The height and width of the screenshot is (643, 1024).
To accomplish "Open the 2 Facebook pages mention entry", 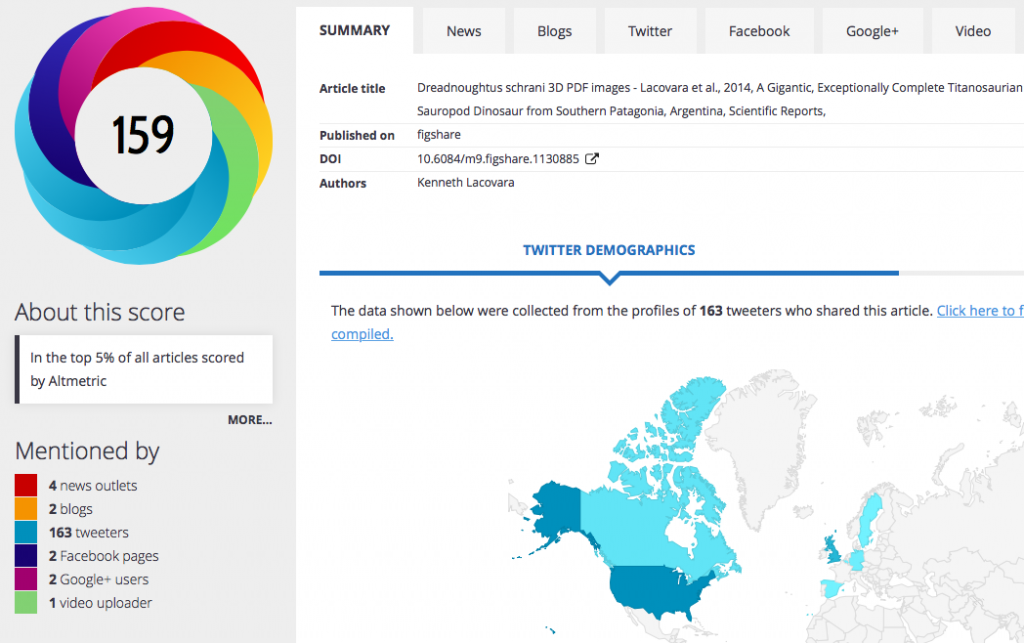I will pyautogui.click(x=103, y=556).
